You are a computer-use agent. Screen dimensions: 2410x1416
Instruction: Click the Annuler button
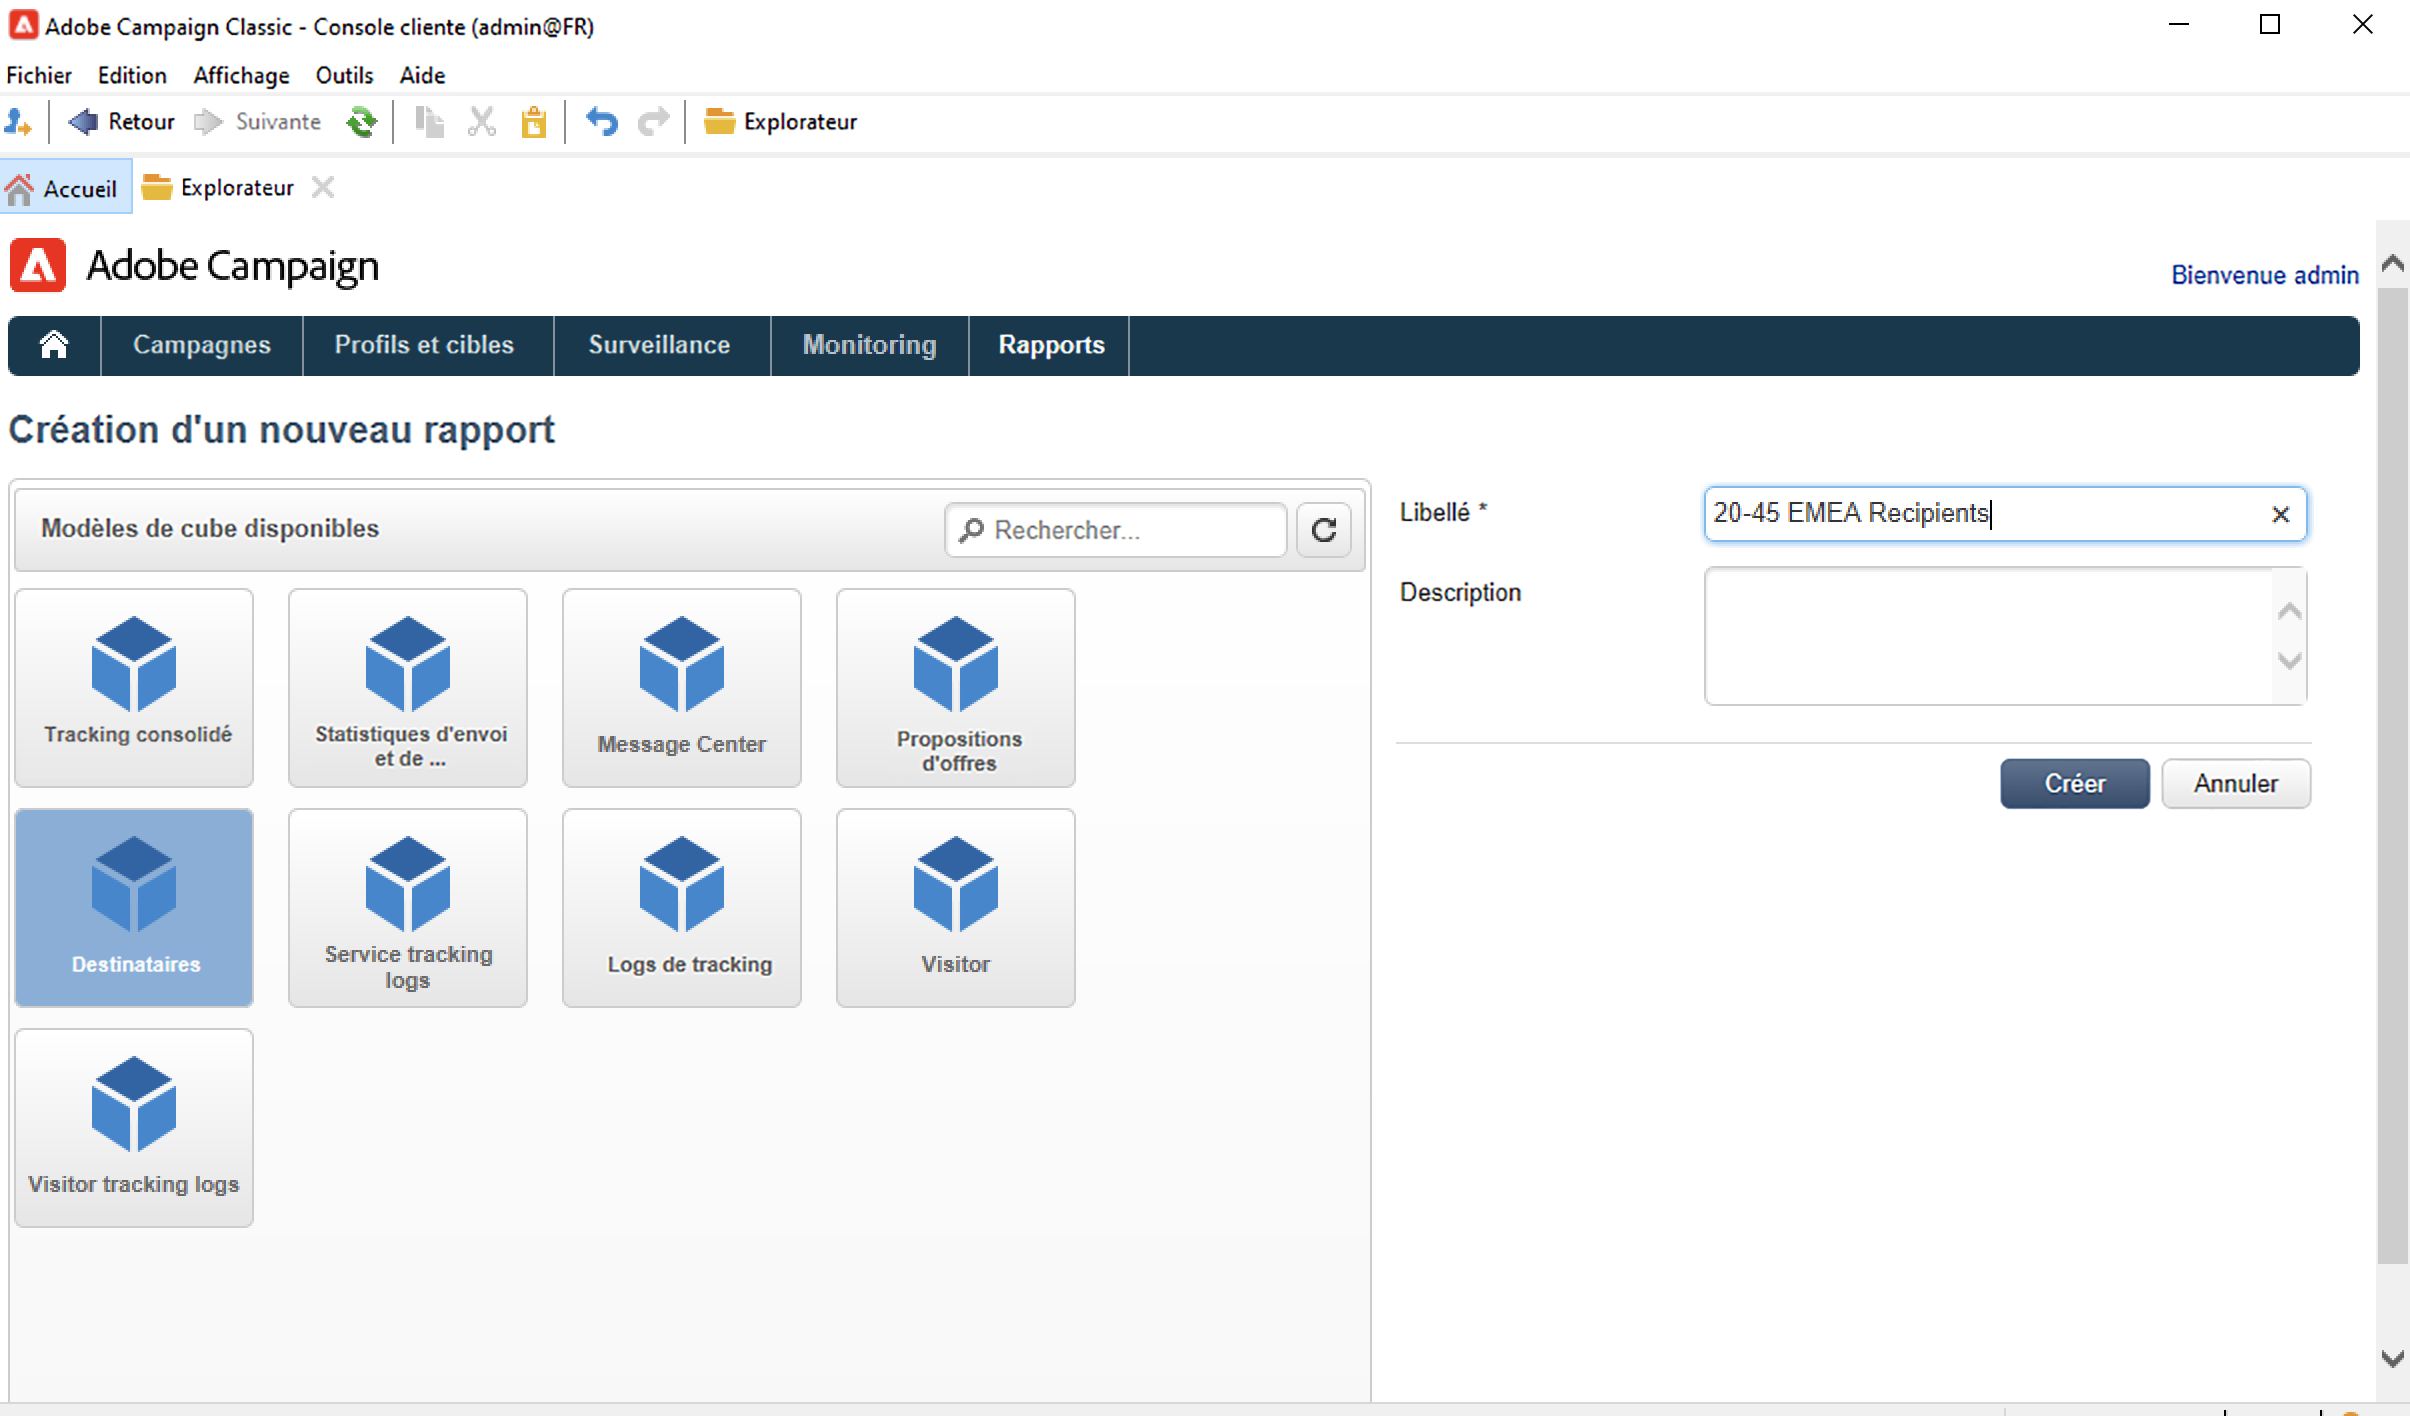pyautogui.click(x=2235, y=783)
